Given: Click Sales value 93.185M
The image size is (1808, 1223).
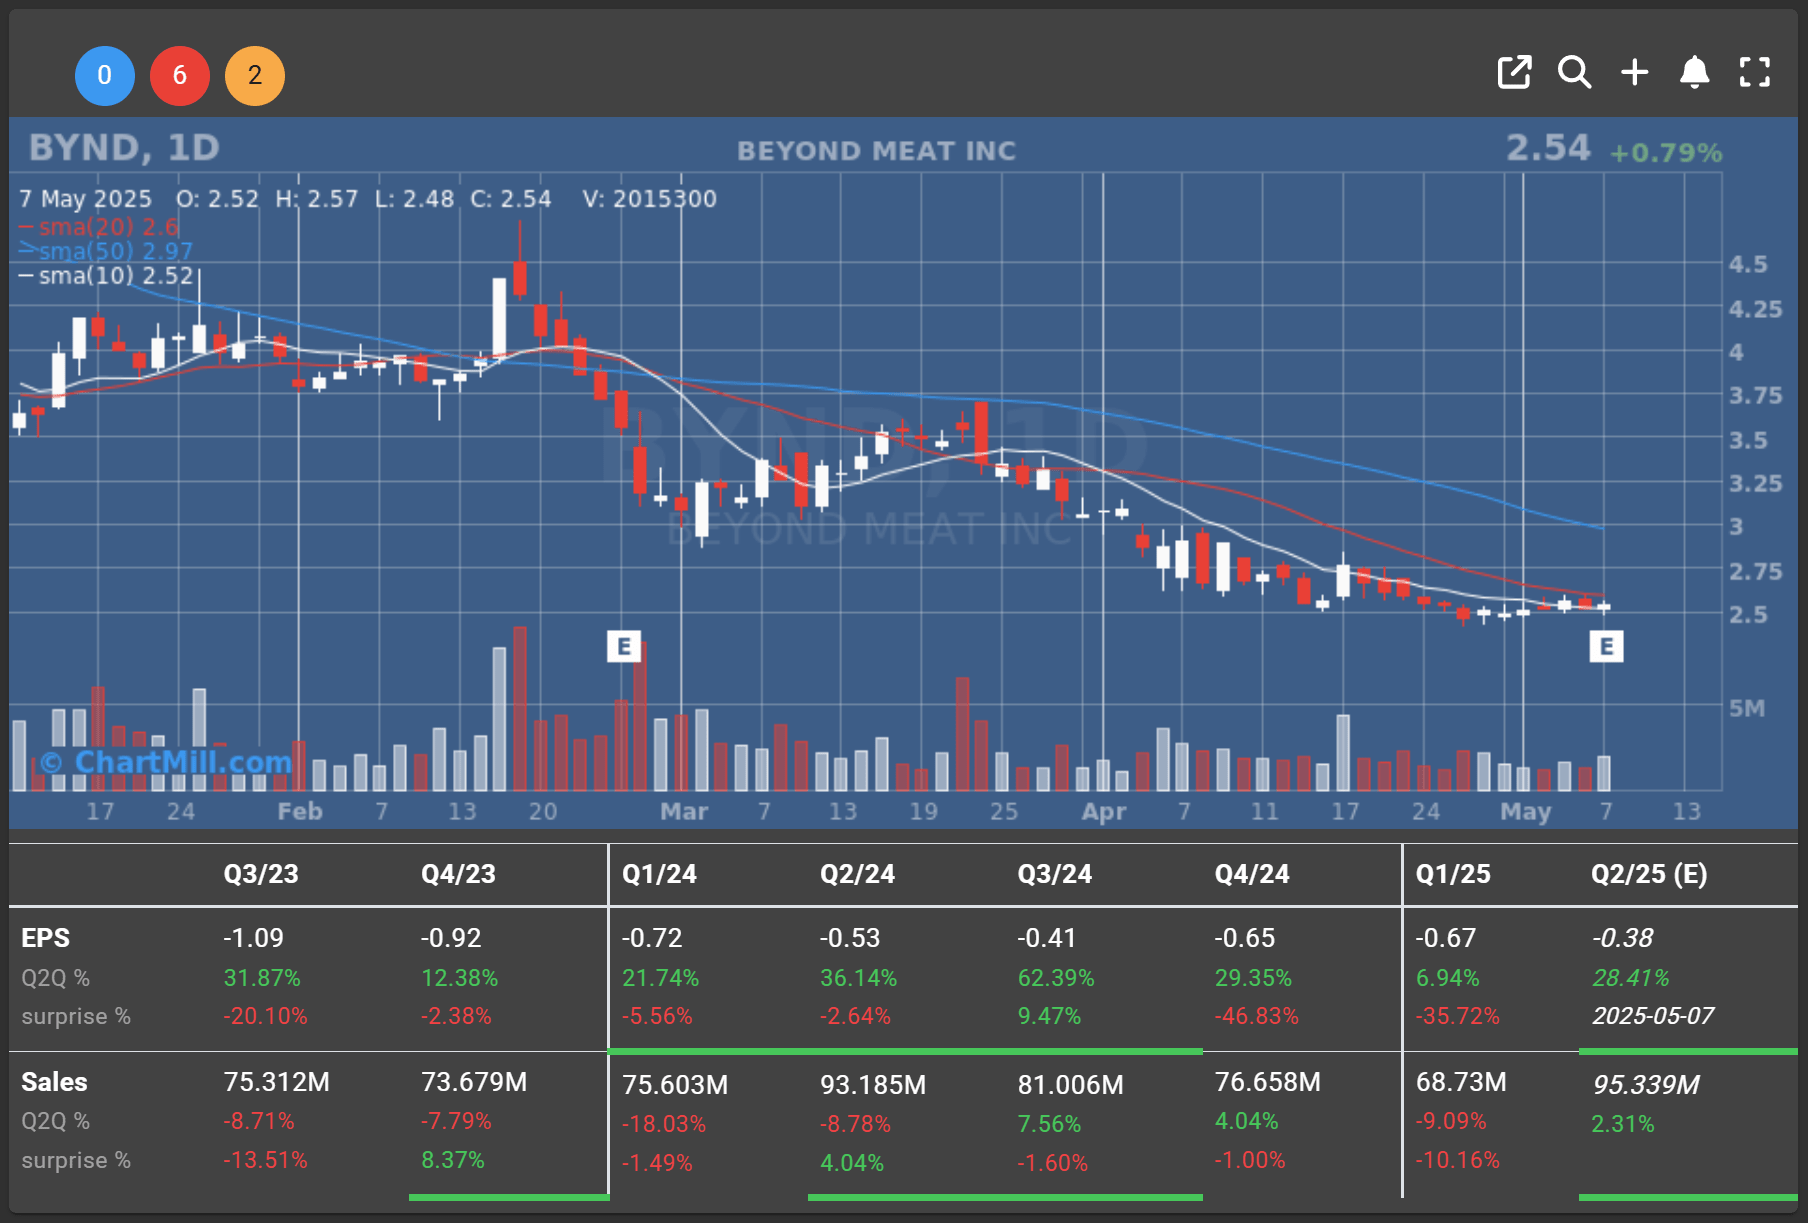Looking at the screenshot, I should click(x=873, y=1085).
